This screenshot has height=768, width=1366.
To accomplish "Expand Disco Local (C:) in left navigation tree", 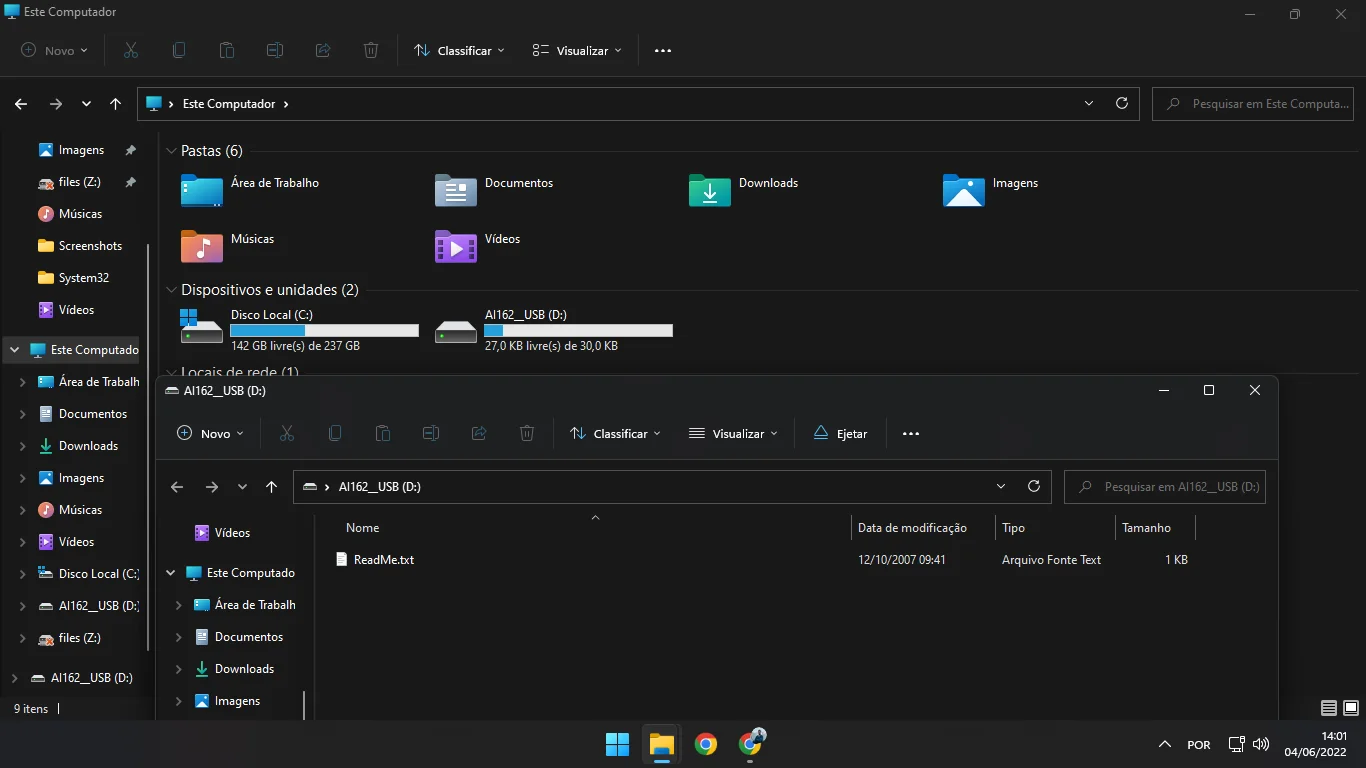I will [23, 574].
